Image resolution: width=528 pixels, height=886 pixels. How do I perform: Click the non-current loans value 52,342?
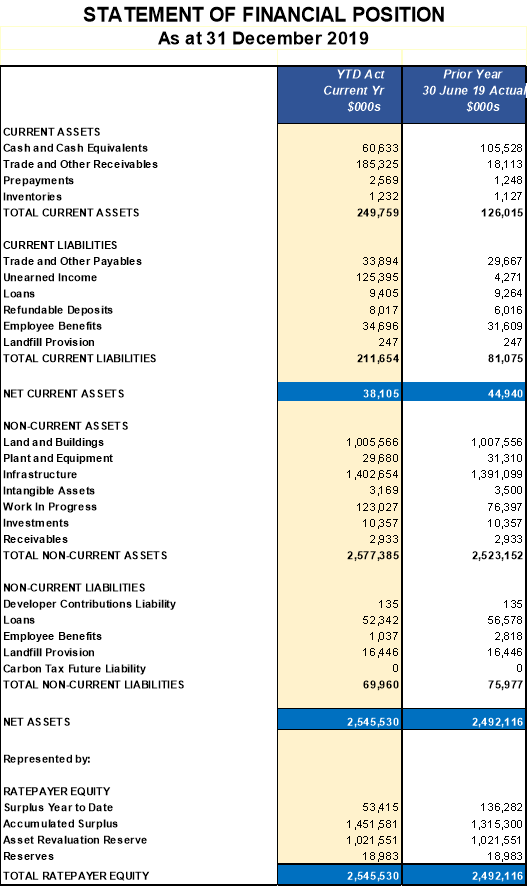point(380,620)
